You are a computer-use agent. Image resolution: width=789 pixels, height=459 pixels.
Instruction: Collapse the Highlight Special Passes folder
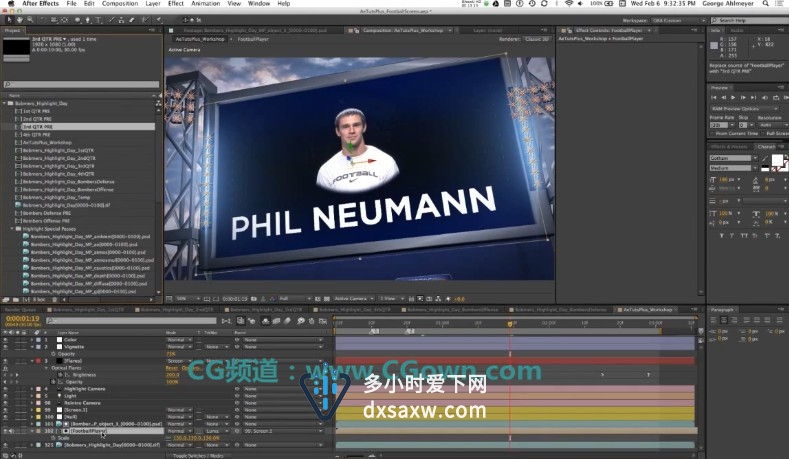(13, 228)
